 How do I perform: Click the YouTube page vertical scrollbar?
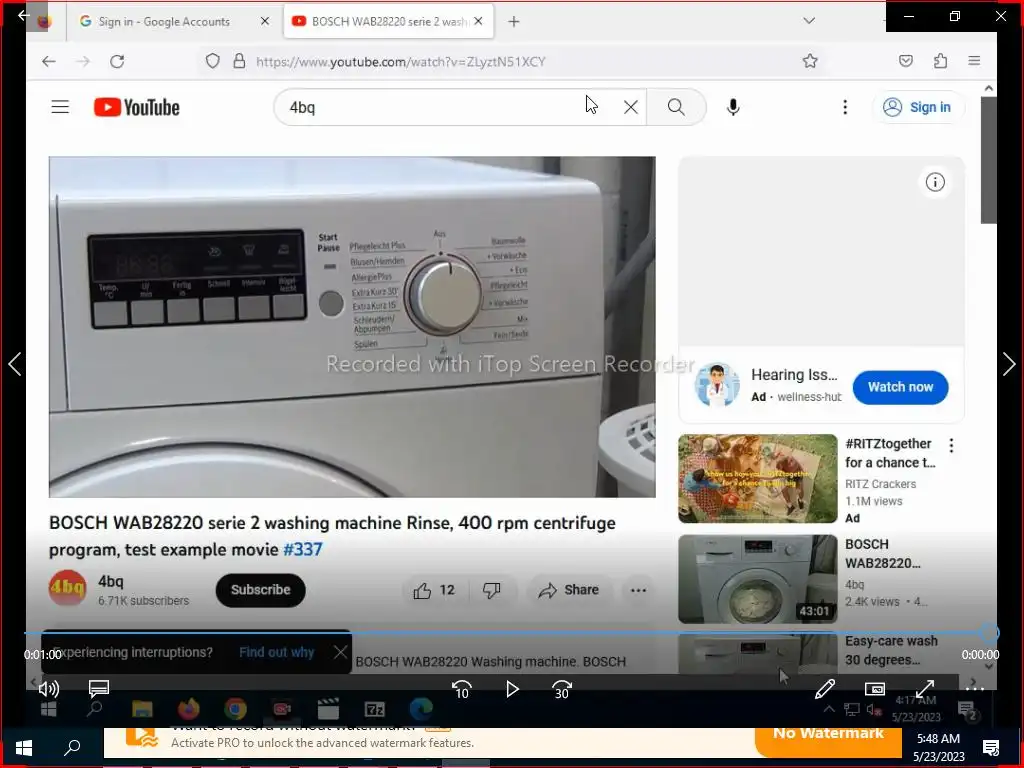tap(989, 159)
